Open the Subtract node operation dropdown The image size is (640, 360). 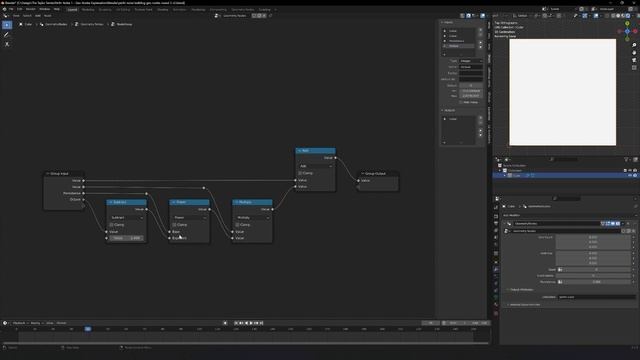[127, 218]
